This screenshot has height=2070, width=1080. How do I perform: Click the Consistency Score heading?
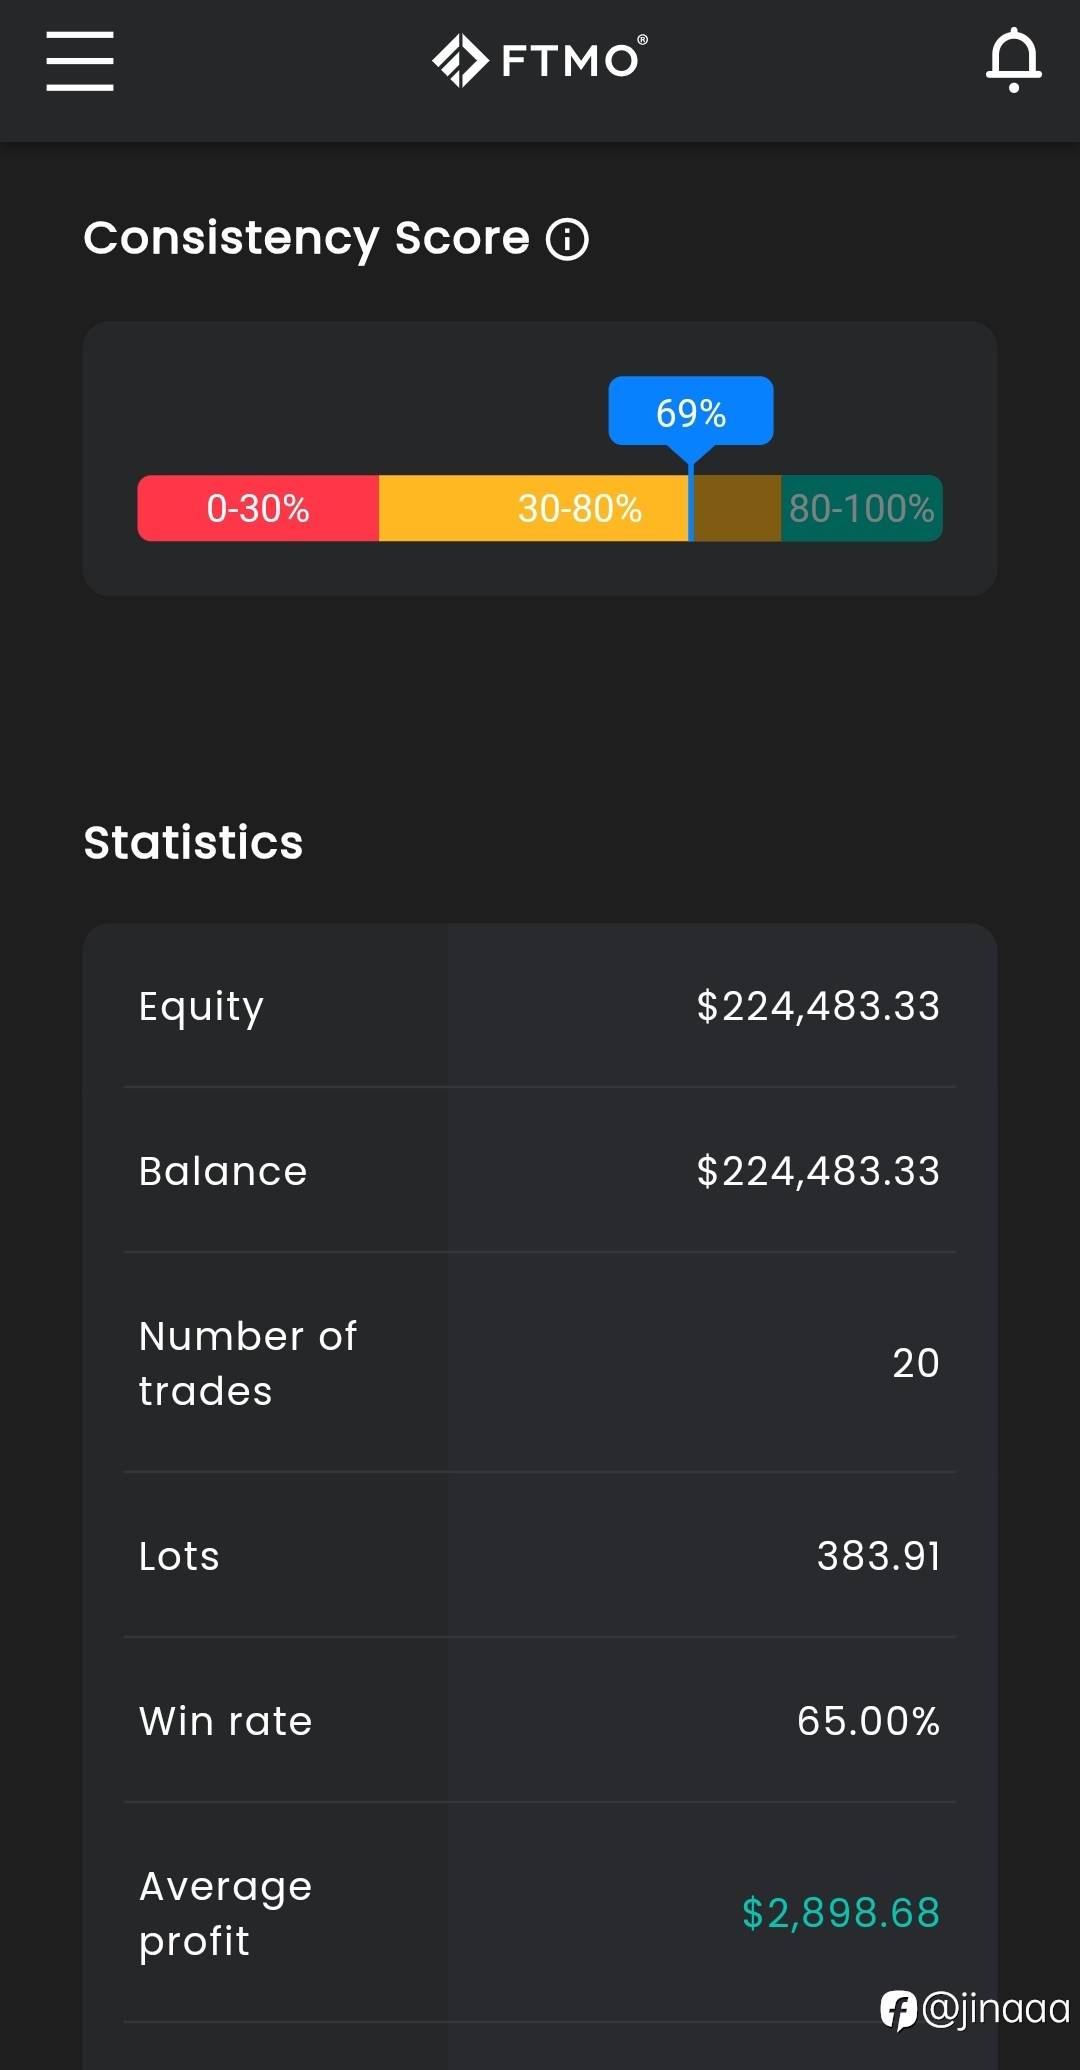[x=306, y=239]
